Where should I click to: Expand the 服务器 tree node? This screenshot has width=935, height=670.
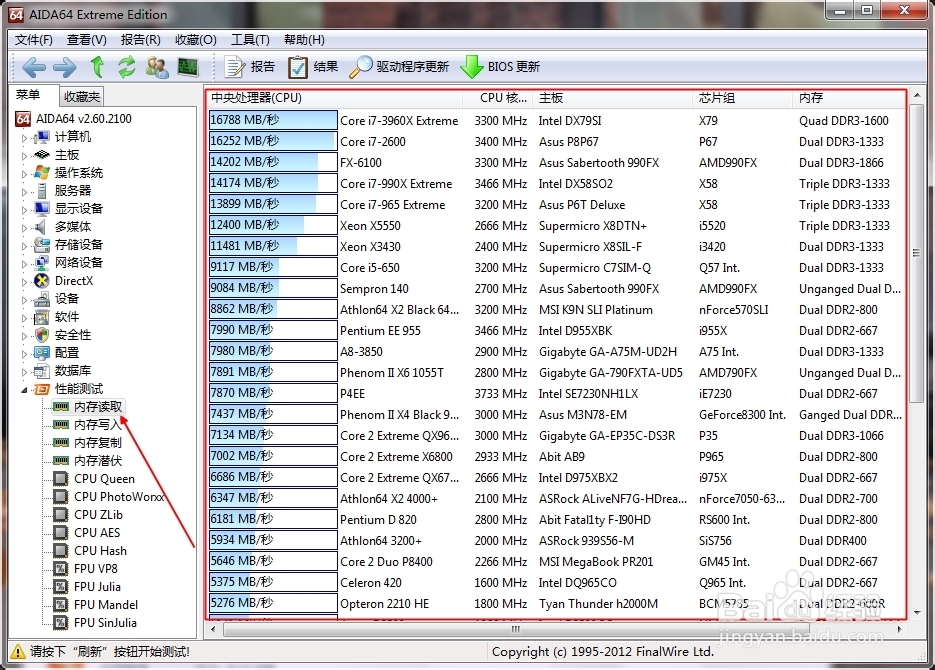(x=24, y=191)
